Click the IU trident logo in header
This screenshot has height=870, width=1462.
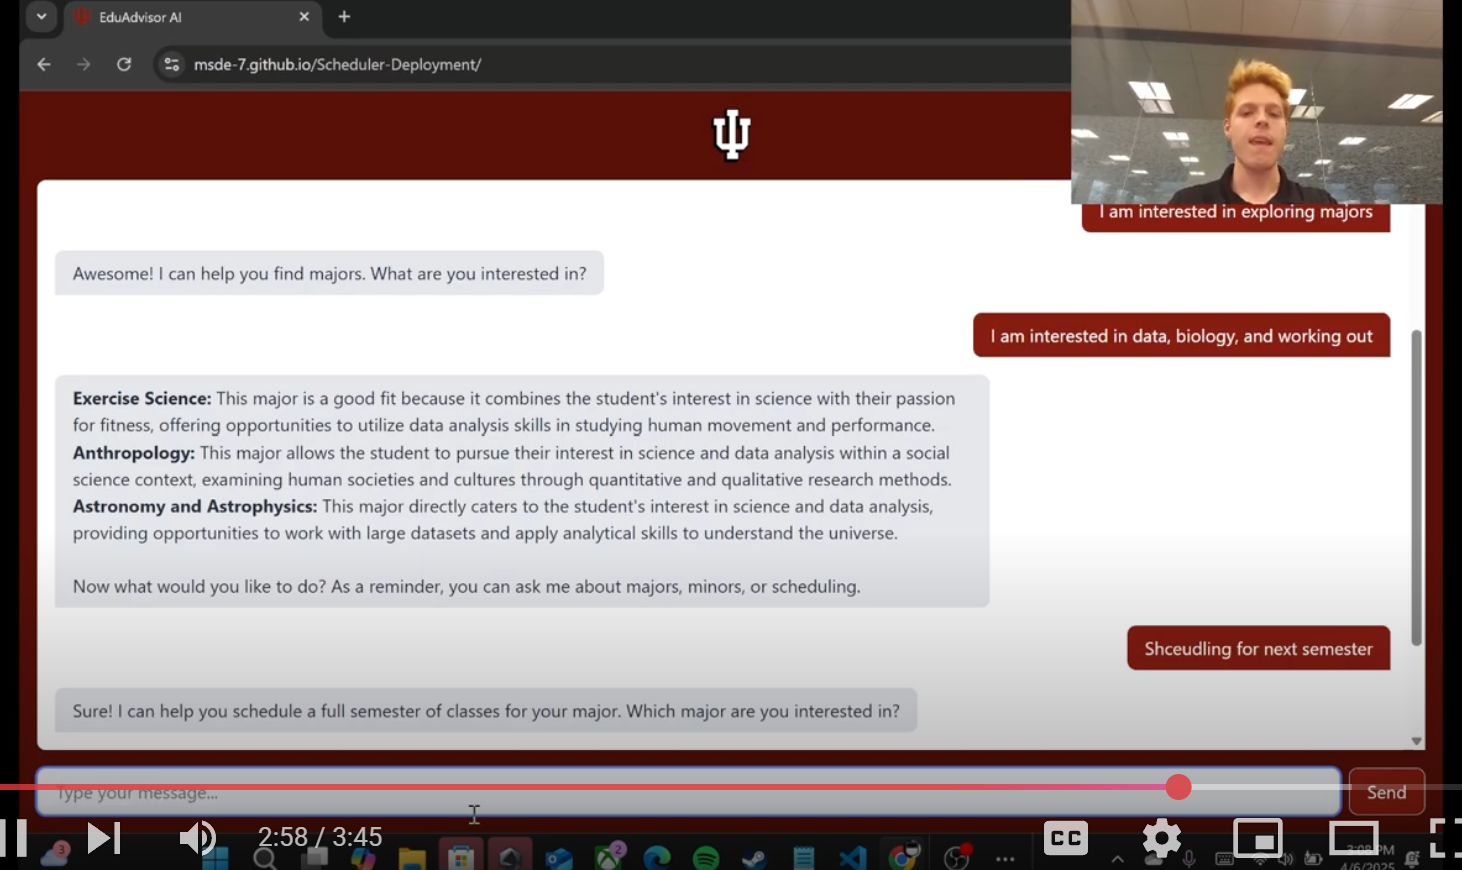[x=731, y=134]
